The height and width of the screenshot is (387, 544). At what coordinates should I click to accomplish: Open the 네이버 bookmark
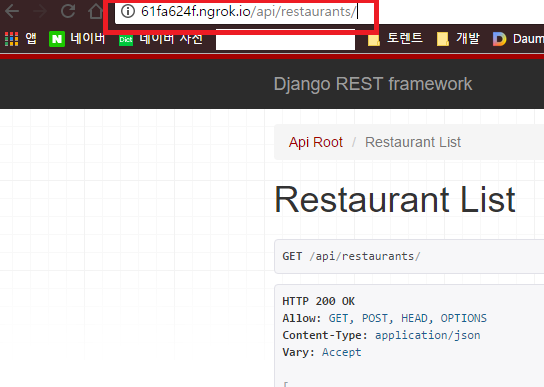tap(88, 38)
